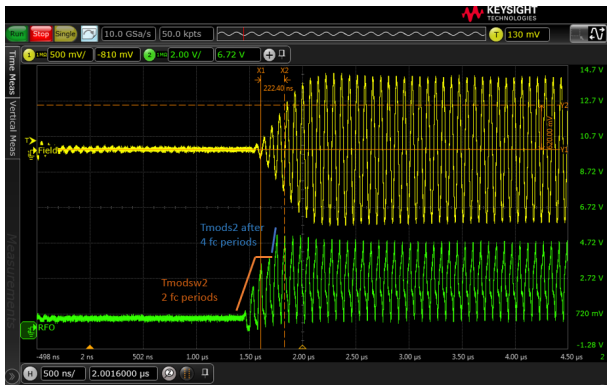
Task: Click the -1.28 V vertical axis label
Action: (x=590, y=345)
